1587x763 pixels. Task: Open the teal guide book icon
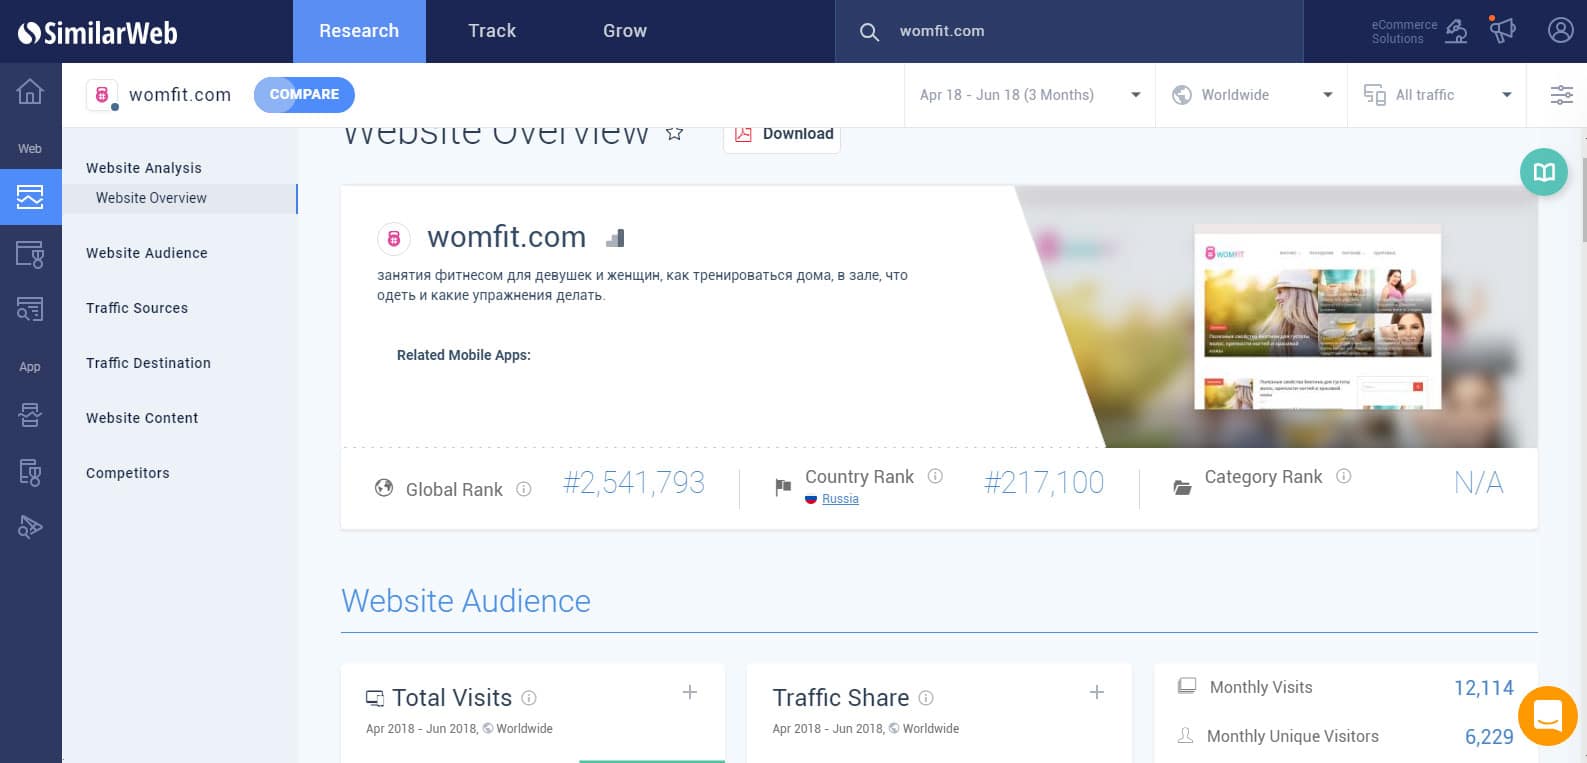(1544, 172)
